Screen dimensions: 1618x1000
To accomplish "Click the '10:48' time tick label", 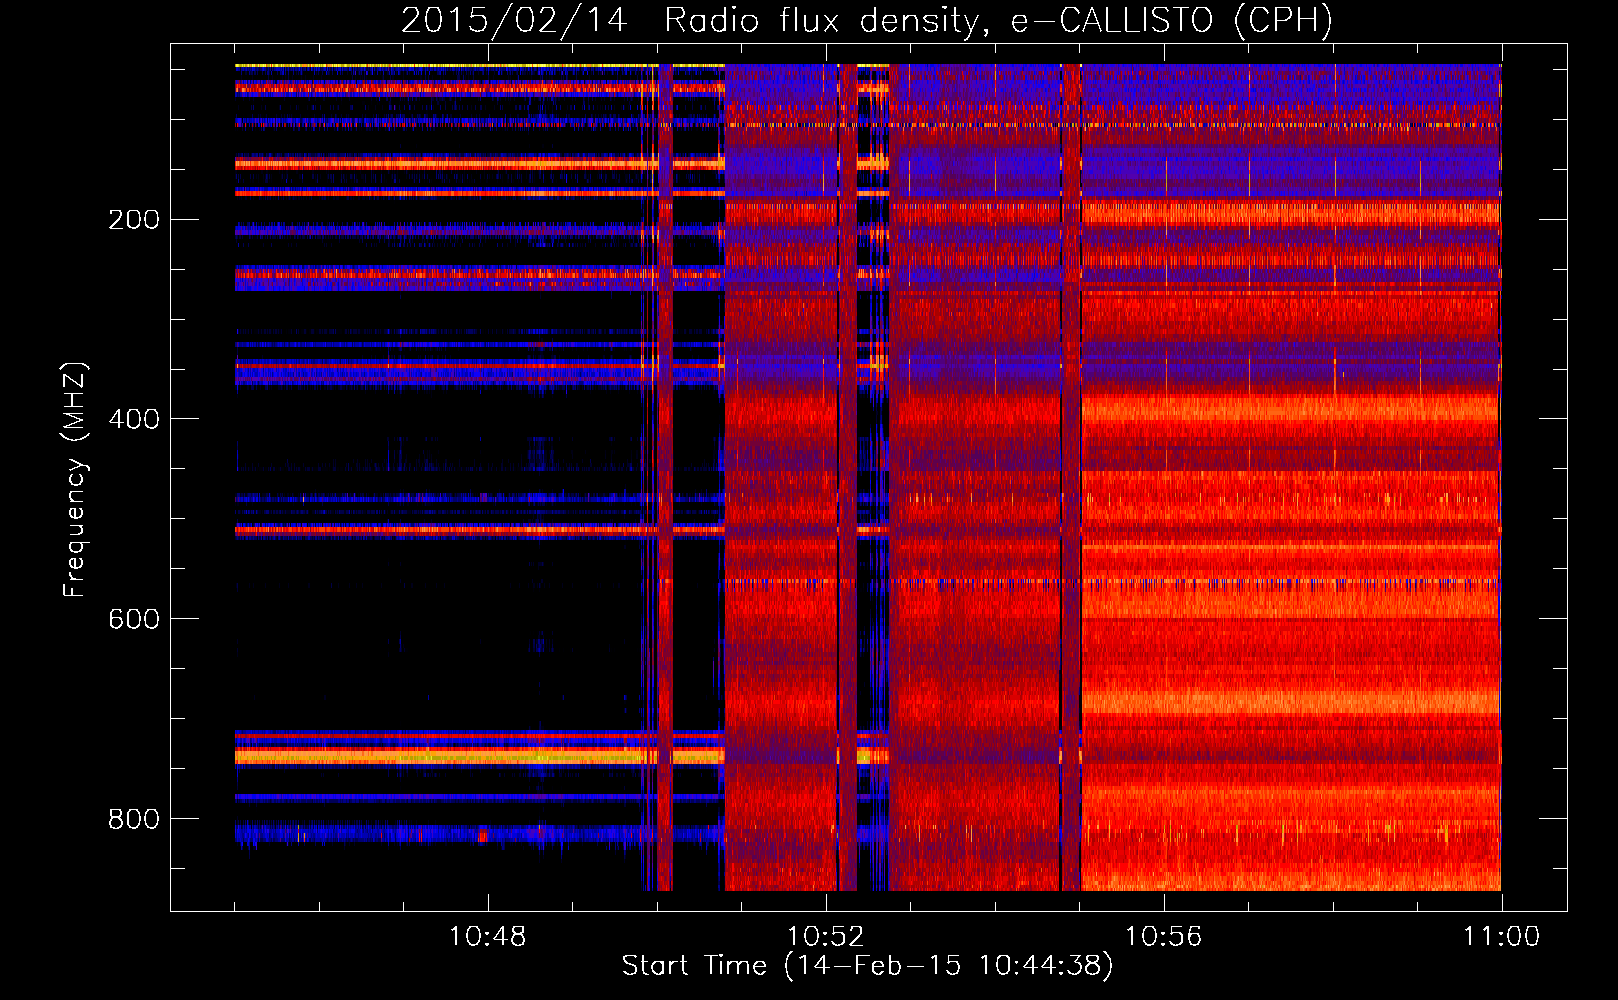I will pyautogui.click(x=488, y=937).
